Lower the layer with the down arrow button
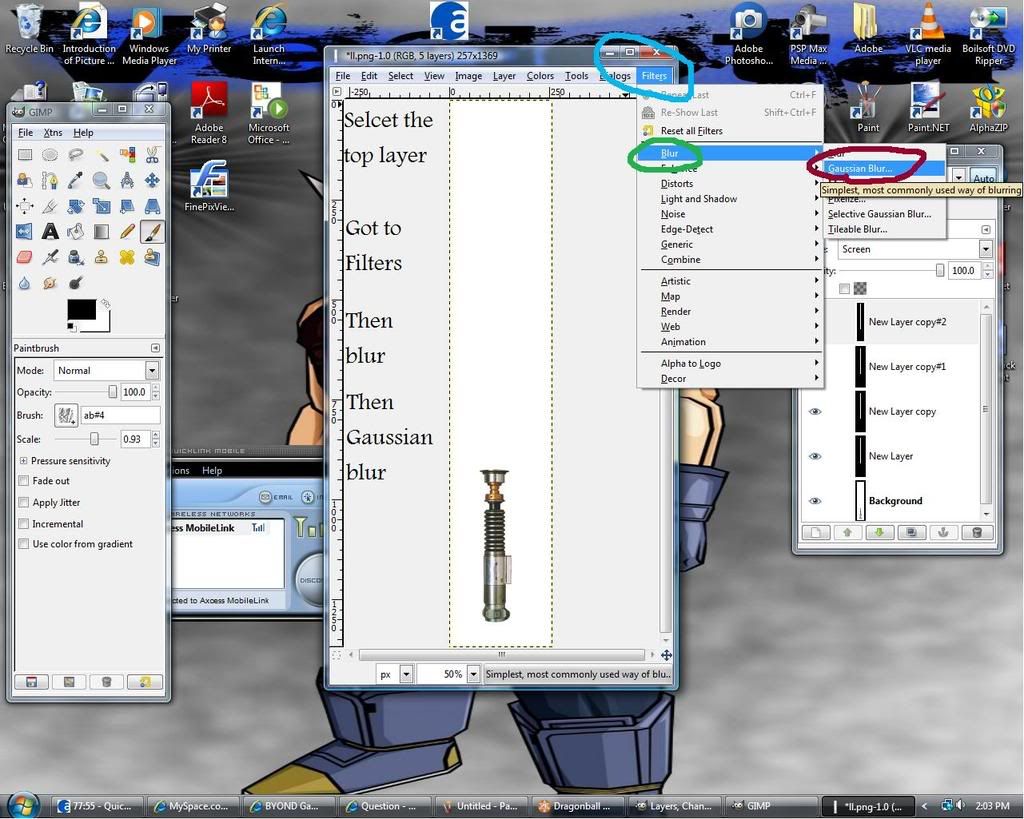The width and height of the screenshot is (1024, 819). 880,532
